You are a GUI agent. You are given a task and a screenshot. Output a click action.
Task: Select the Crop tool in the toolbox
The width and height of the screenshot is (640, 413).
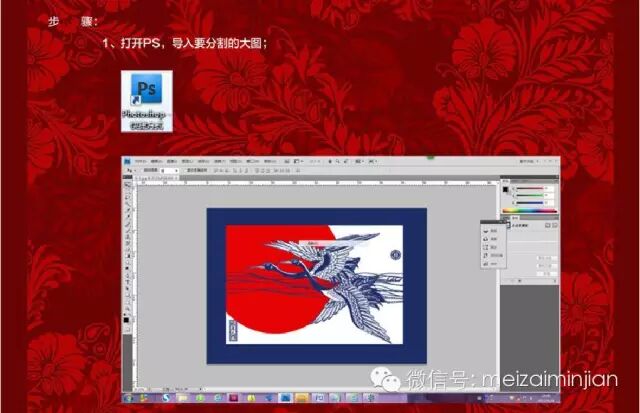coord(127,209)
